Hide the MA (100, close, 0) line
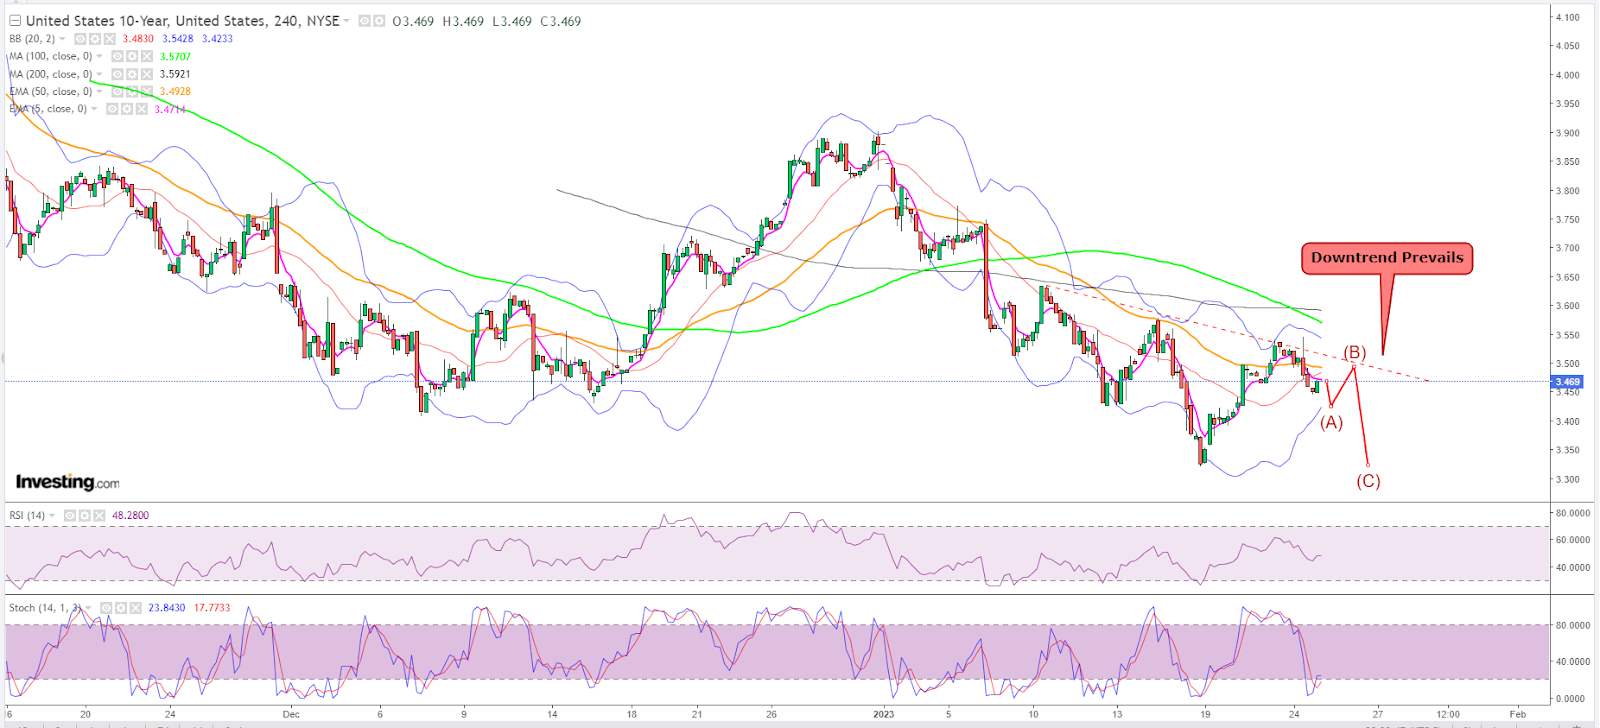 click(117, 56)
